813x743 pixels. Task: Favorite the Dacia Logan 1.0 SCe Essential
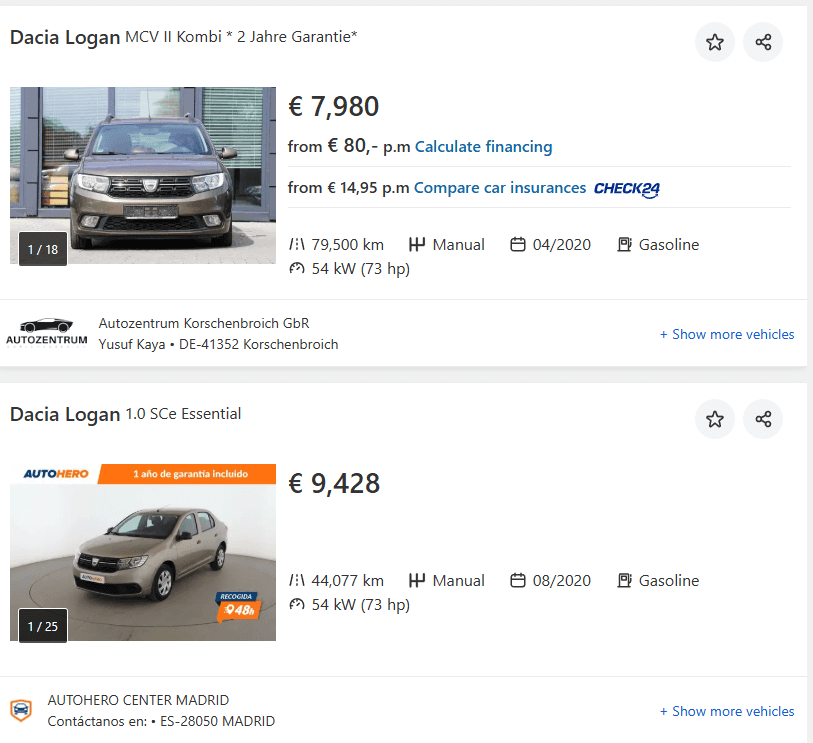(x=715, y=419)
